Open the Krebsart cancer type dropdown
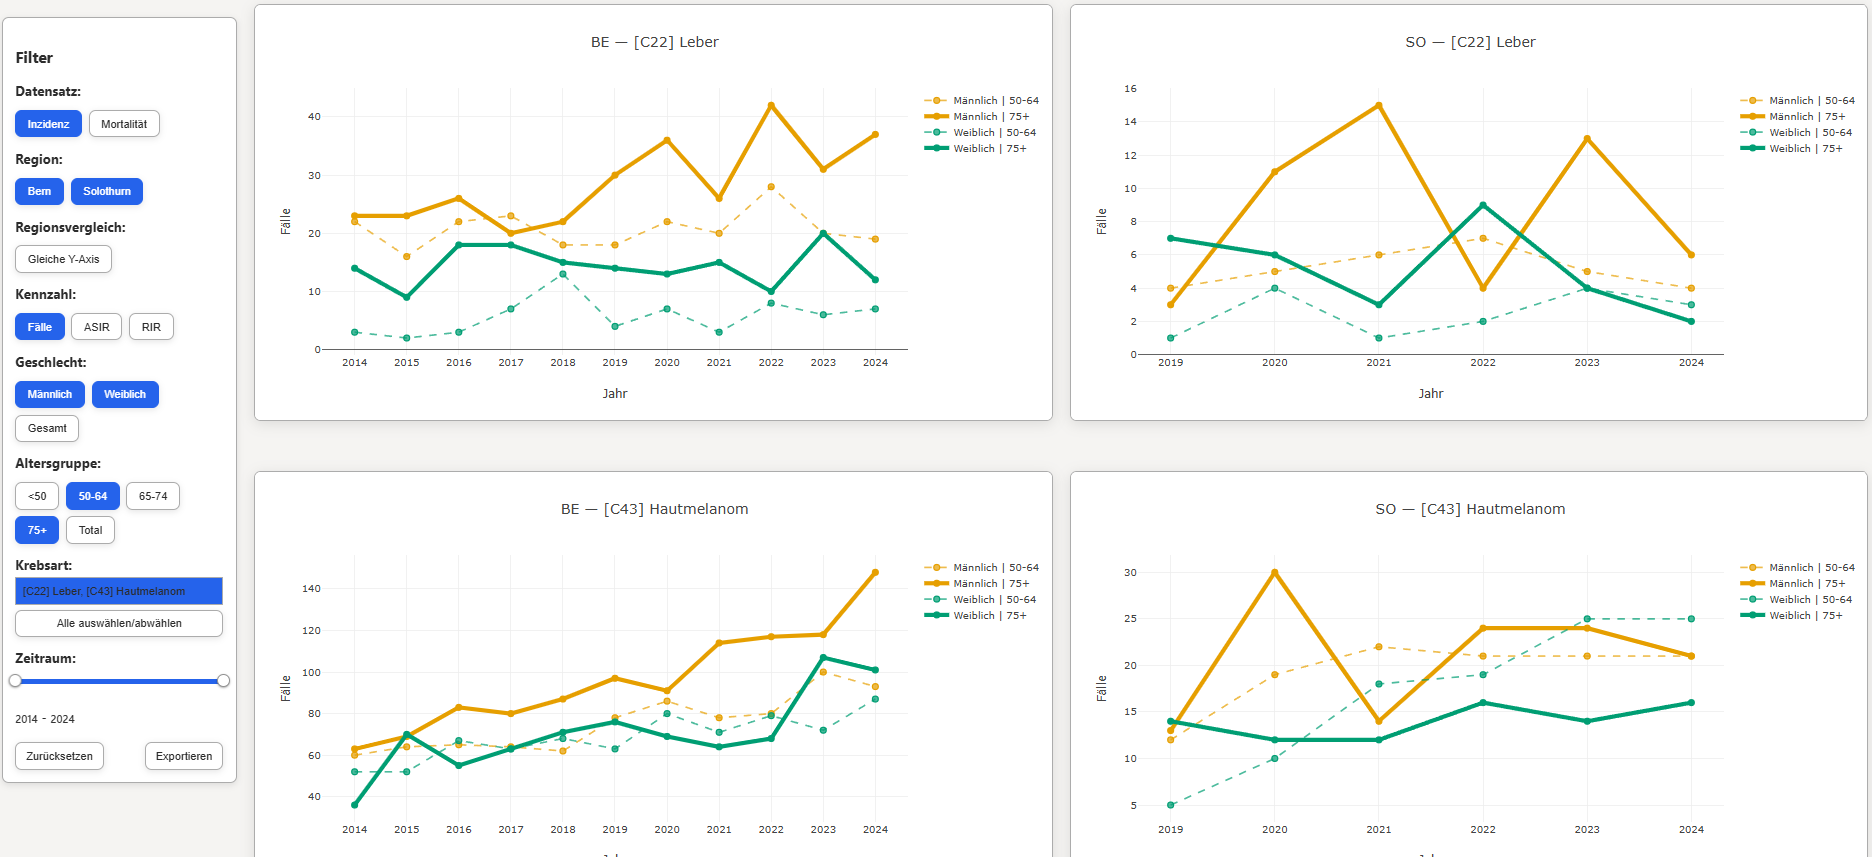Screen dimensions: 1872x857 (x=119, y=591)
